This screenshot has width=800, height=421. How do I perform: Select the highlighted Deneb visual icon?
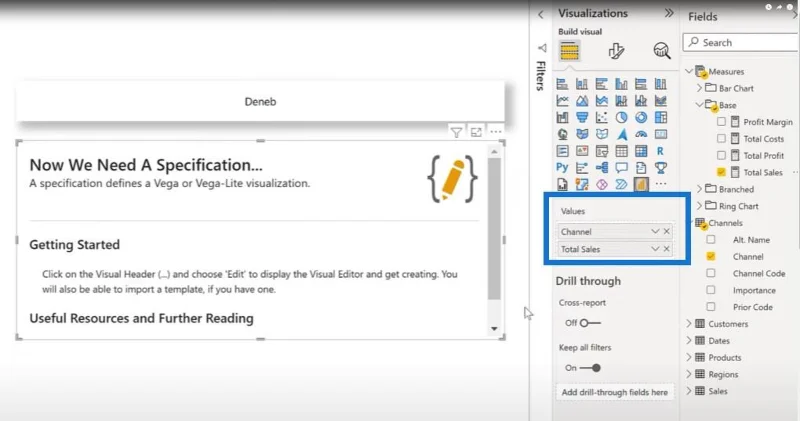pos(641,184)
